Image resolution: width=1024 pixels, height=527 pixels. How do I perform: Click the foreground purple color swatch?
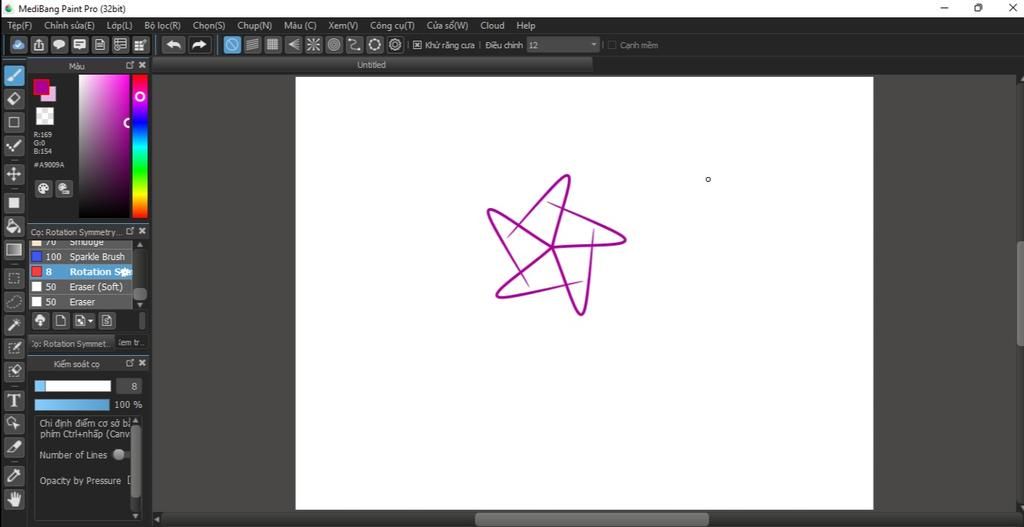point(41,86)
